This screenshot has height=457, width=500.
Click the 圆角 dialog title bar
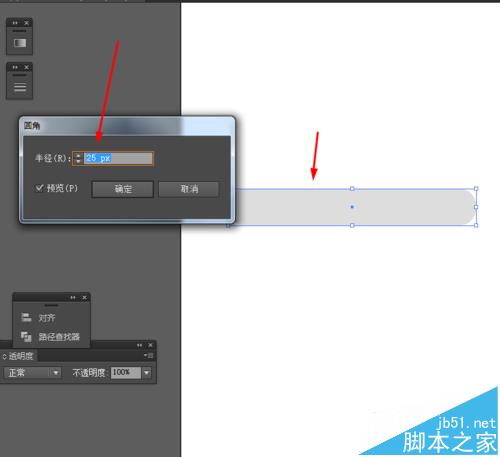(127, 126)
